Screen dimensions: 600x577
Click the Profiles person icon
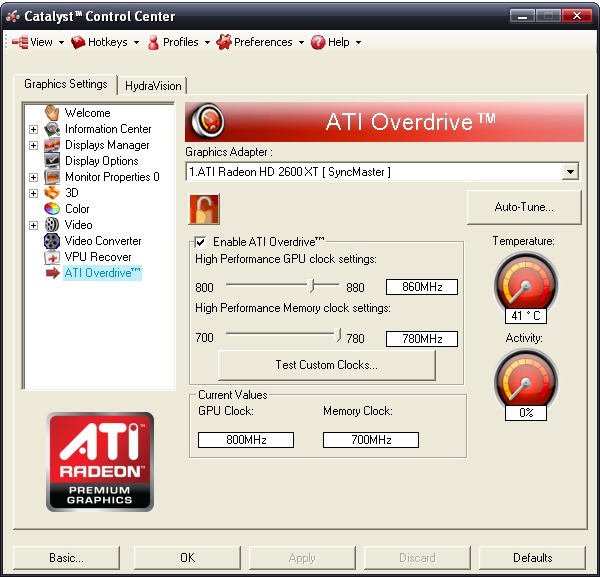[153, 42]
